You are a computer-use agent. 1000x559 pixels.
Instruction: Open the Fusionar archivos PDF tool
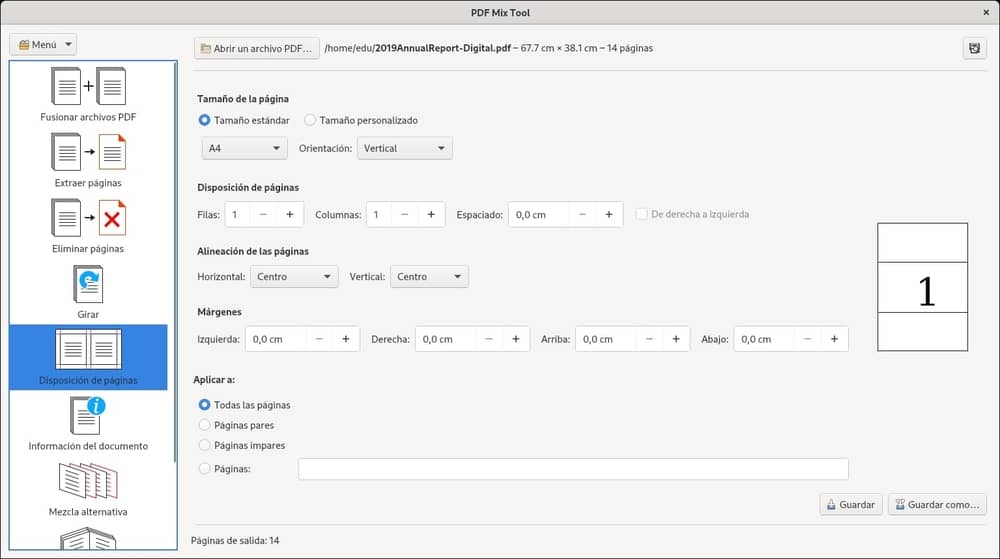point(88,94)
